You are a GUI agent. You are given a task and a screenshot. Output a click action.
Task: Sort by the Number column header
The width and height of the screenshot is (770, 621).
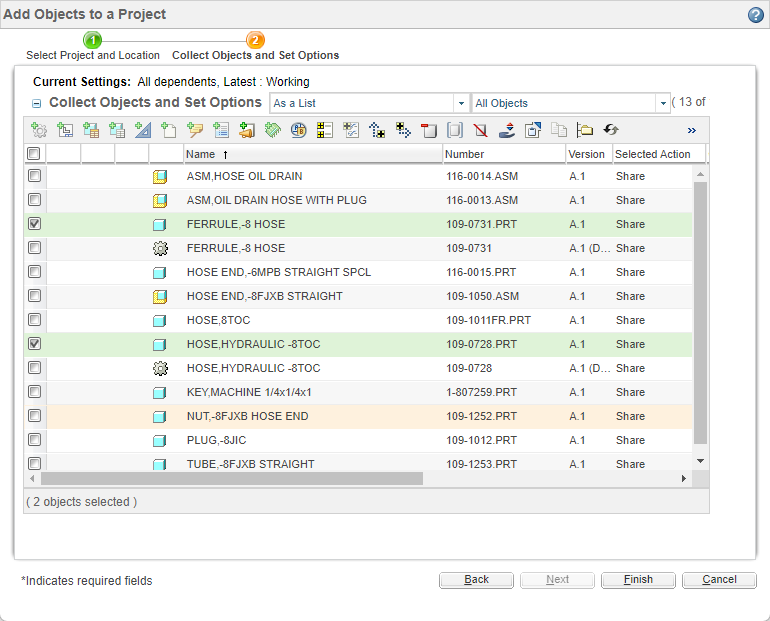coord(504,154)
